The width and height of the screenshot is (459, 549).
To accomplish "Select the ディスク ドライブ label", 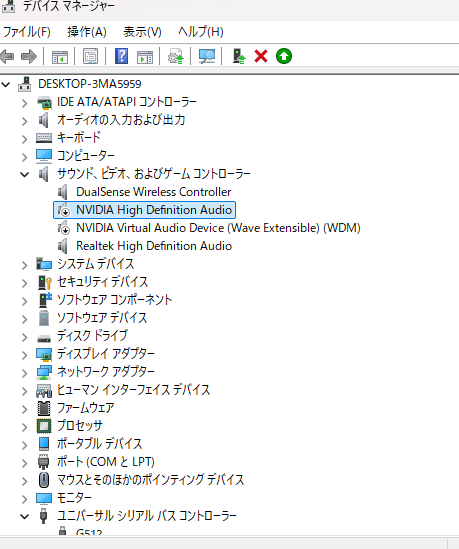I will pyautogui.click(x=92, y=336).
